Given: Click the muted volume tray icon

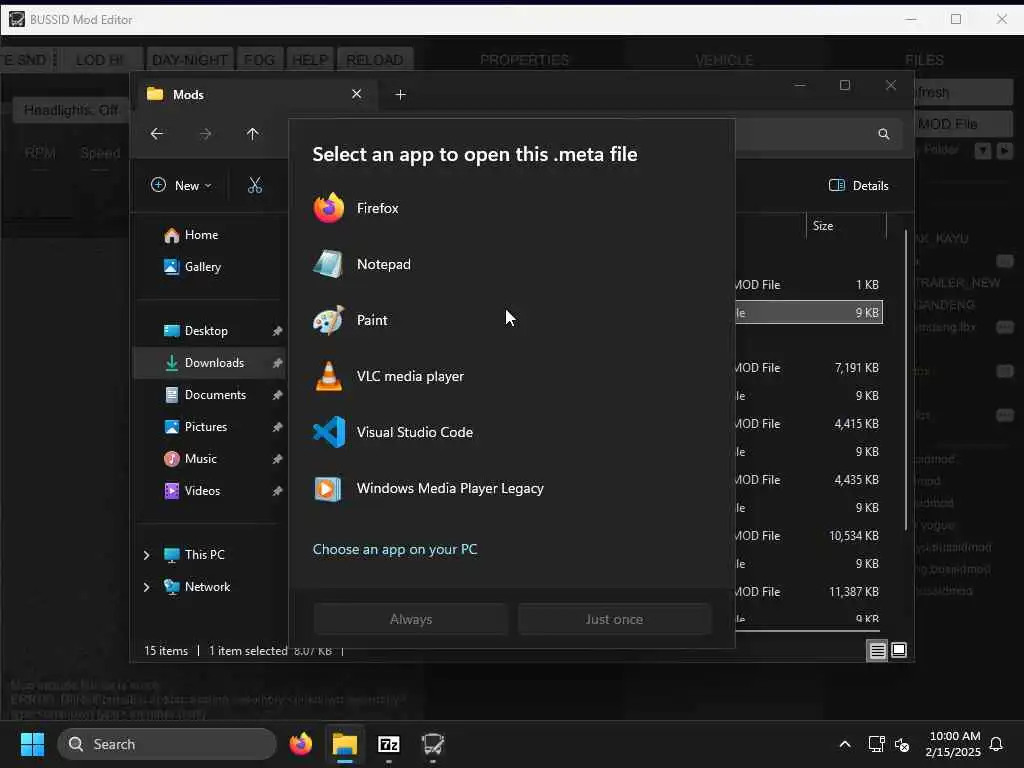Looking at the screenshot, I should (x=902, y=744).
